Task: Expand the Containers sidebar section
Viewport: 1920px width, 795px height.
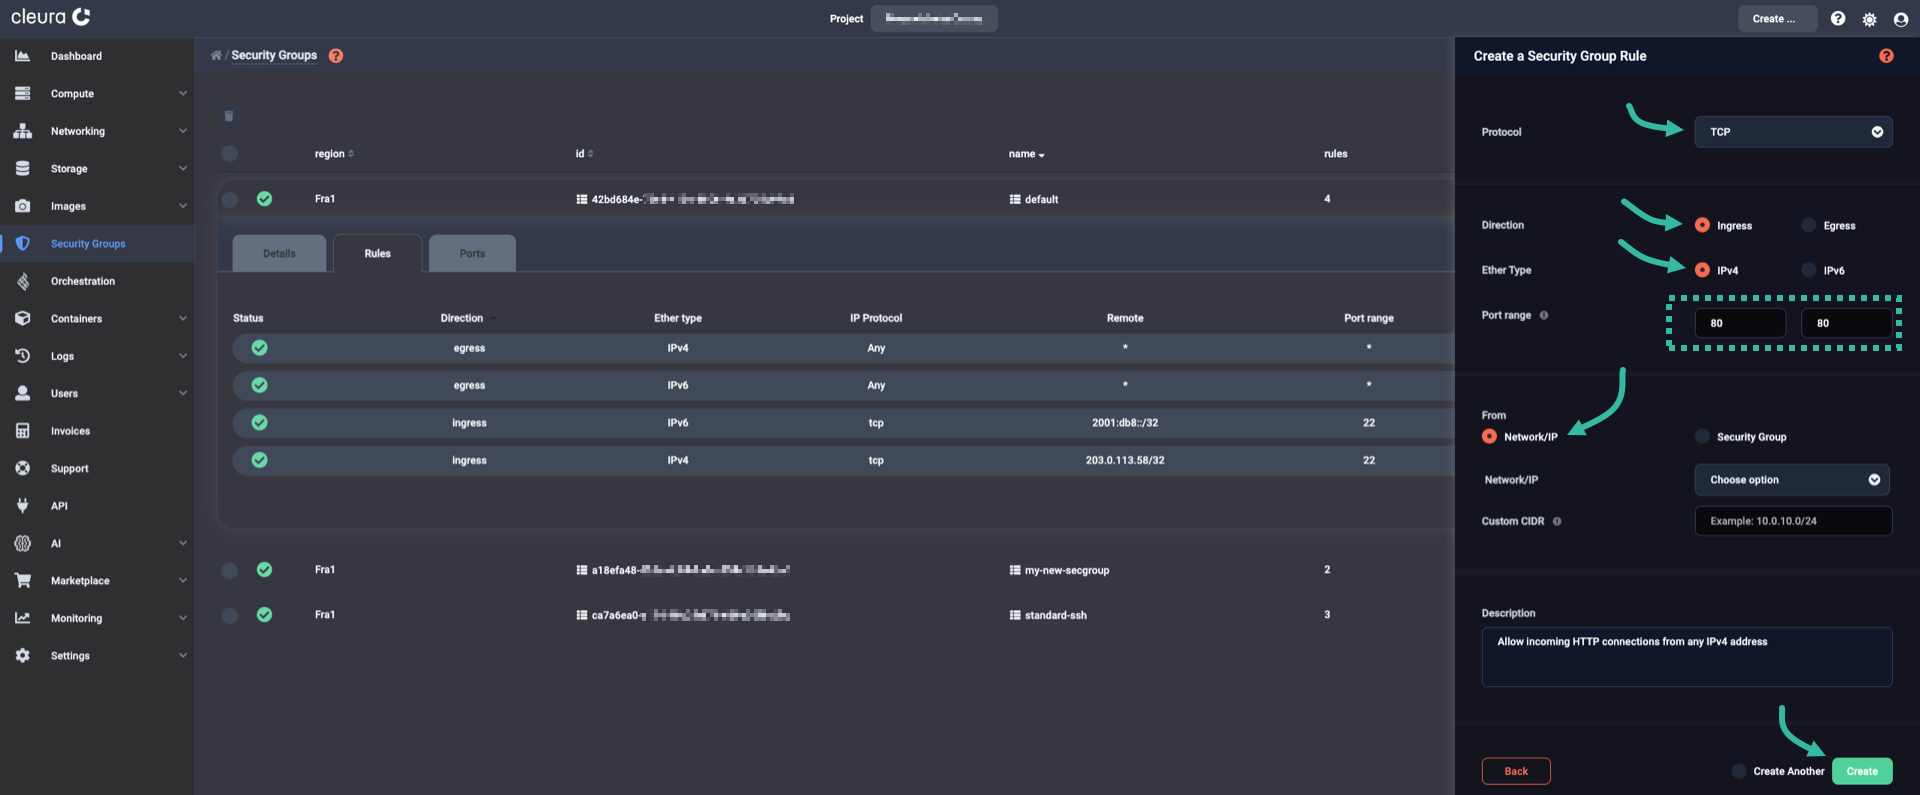Action: pyautogui.click(x=183, y=318)
